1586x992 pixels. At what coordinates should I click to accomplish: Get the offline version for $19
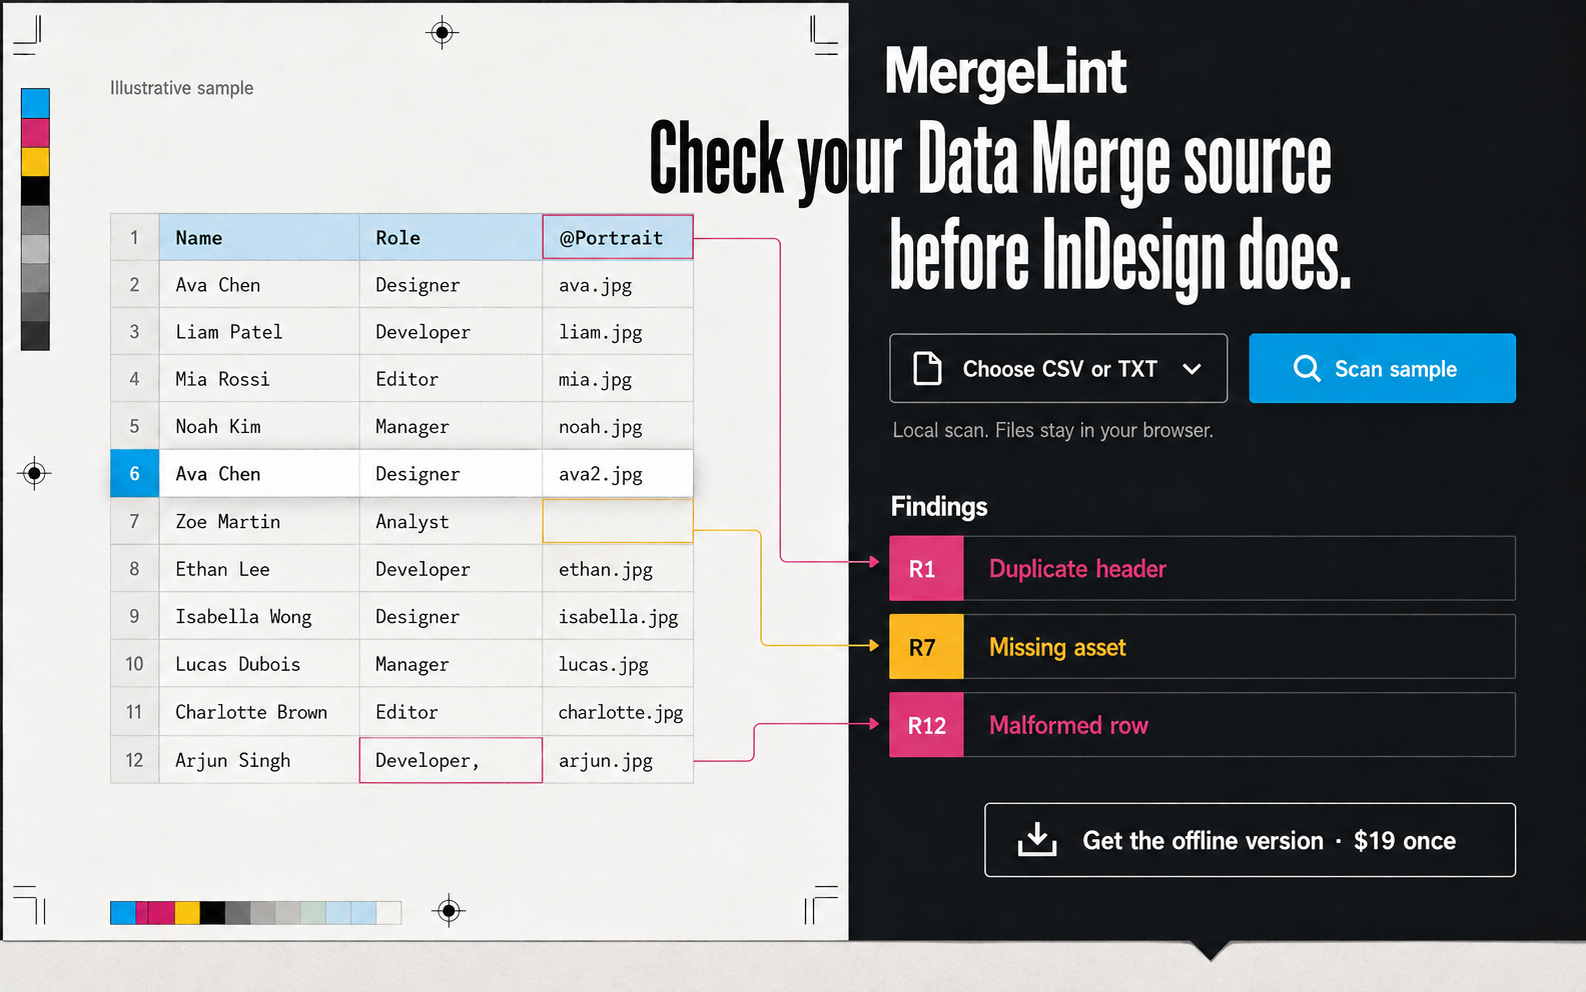pos(1250,840)
